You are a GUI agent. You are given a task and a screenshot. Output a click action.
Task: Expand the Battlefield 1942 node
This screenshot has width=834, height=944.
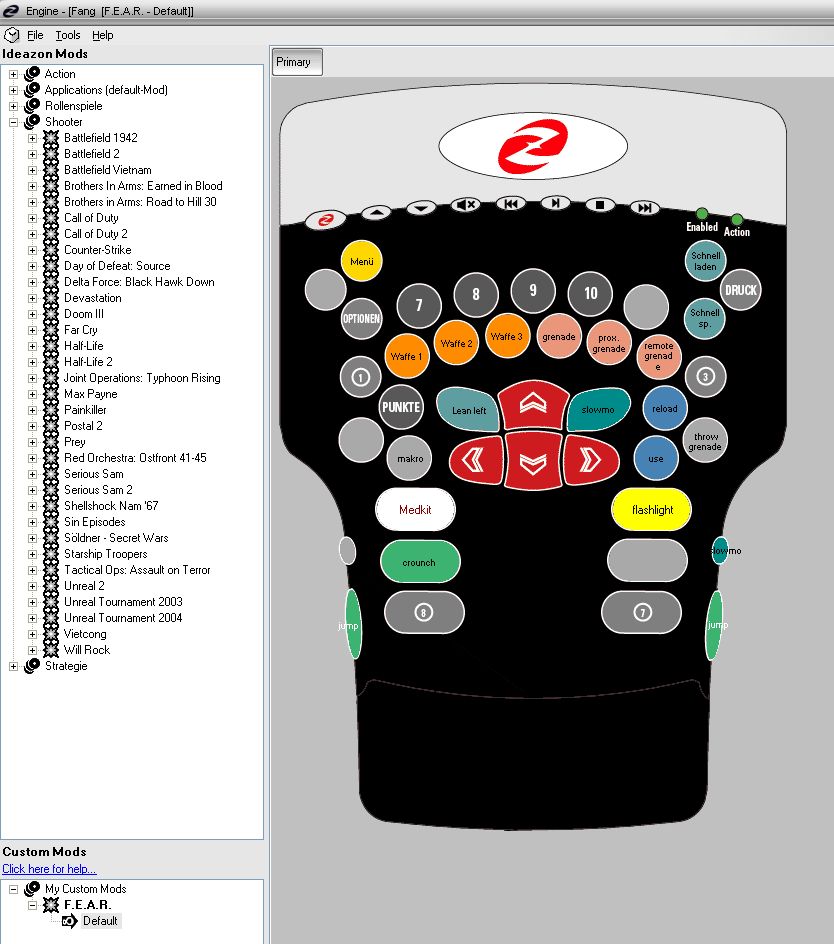(33, 138)
